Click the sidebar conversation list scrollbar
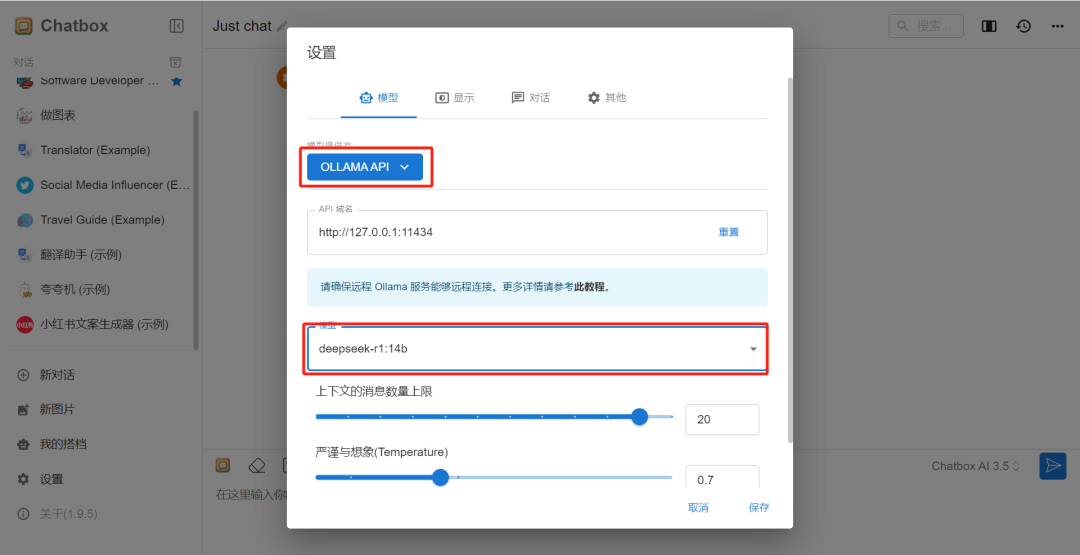The width and height of the screenshot is (1080, 555). point(196,229)
